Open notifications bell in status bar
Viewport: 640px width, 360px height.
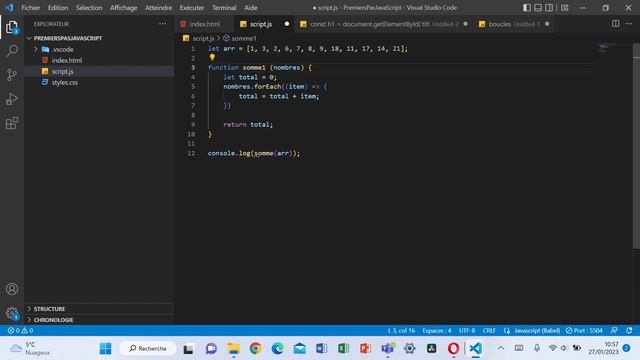[629, 331]
